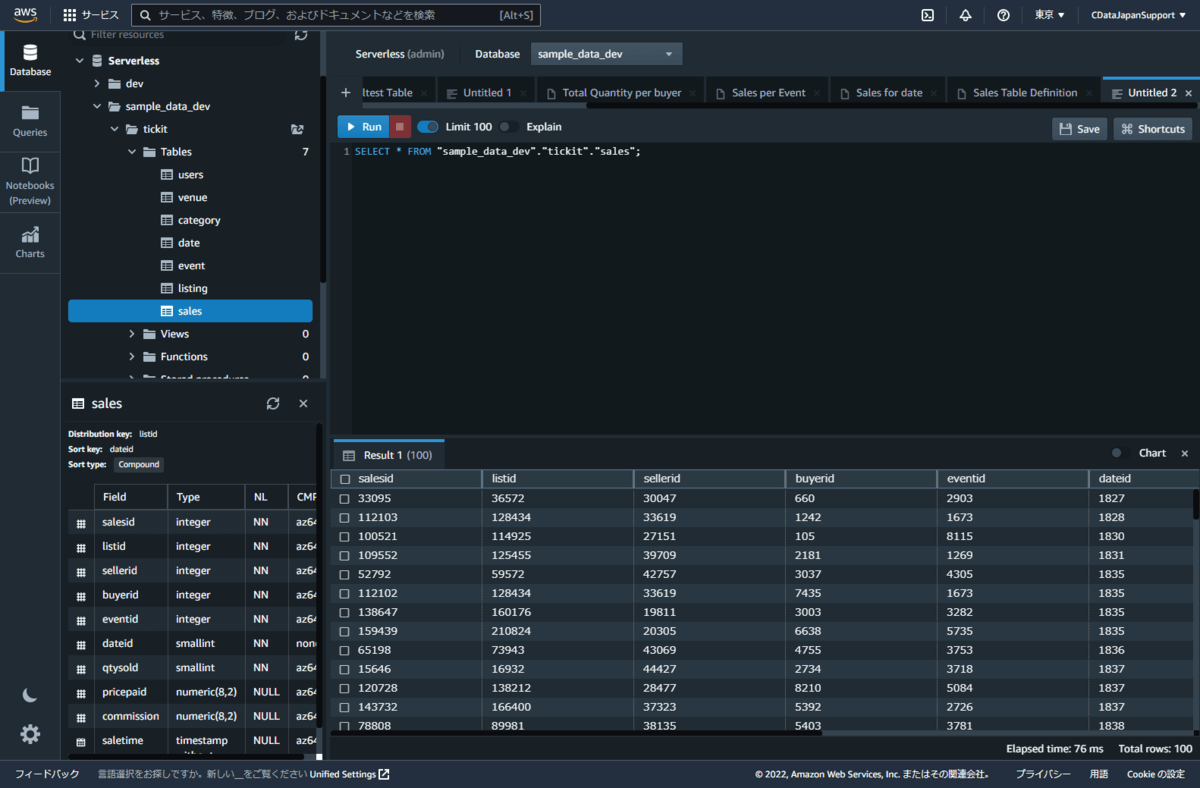
Task: Open the Shortcuts dialog
Action: tap(1152, 128)
